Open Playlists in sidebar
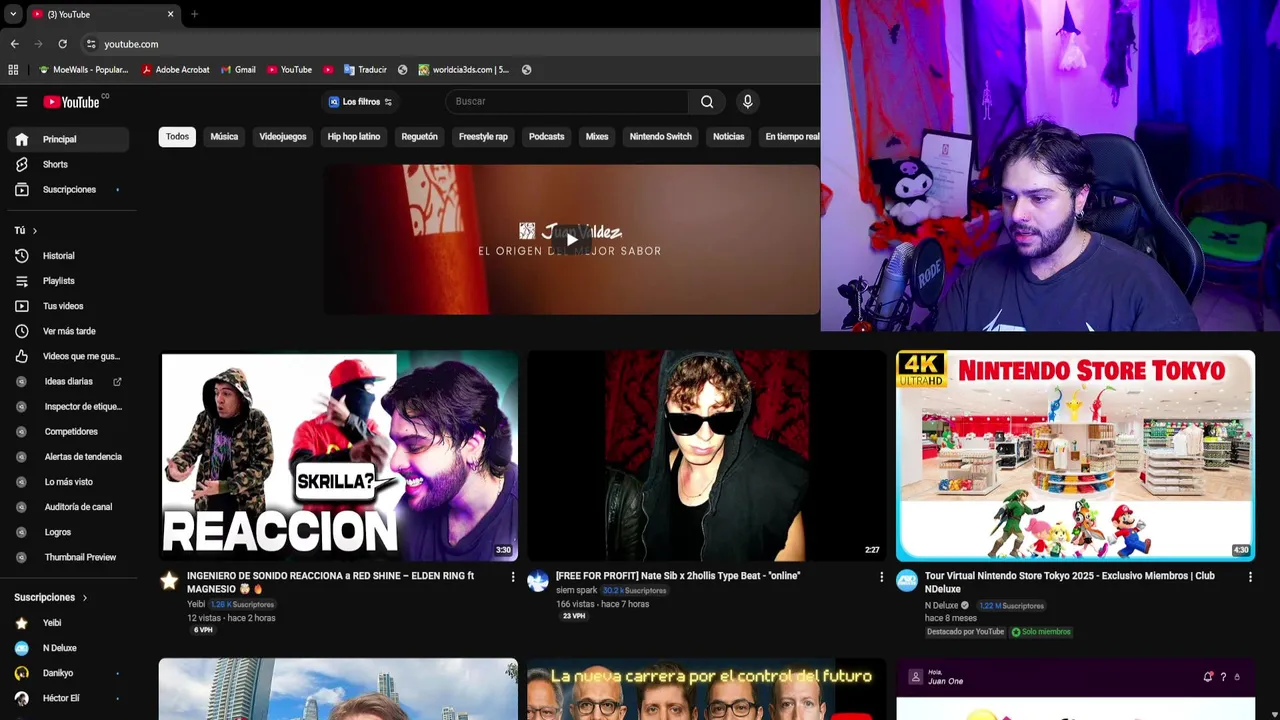Image resolution: width=1280 pixels, height=720 pixels. click(x=68, y=281)
